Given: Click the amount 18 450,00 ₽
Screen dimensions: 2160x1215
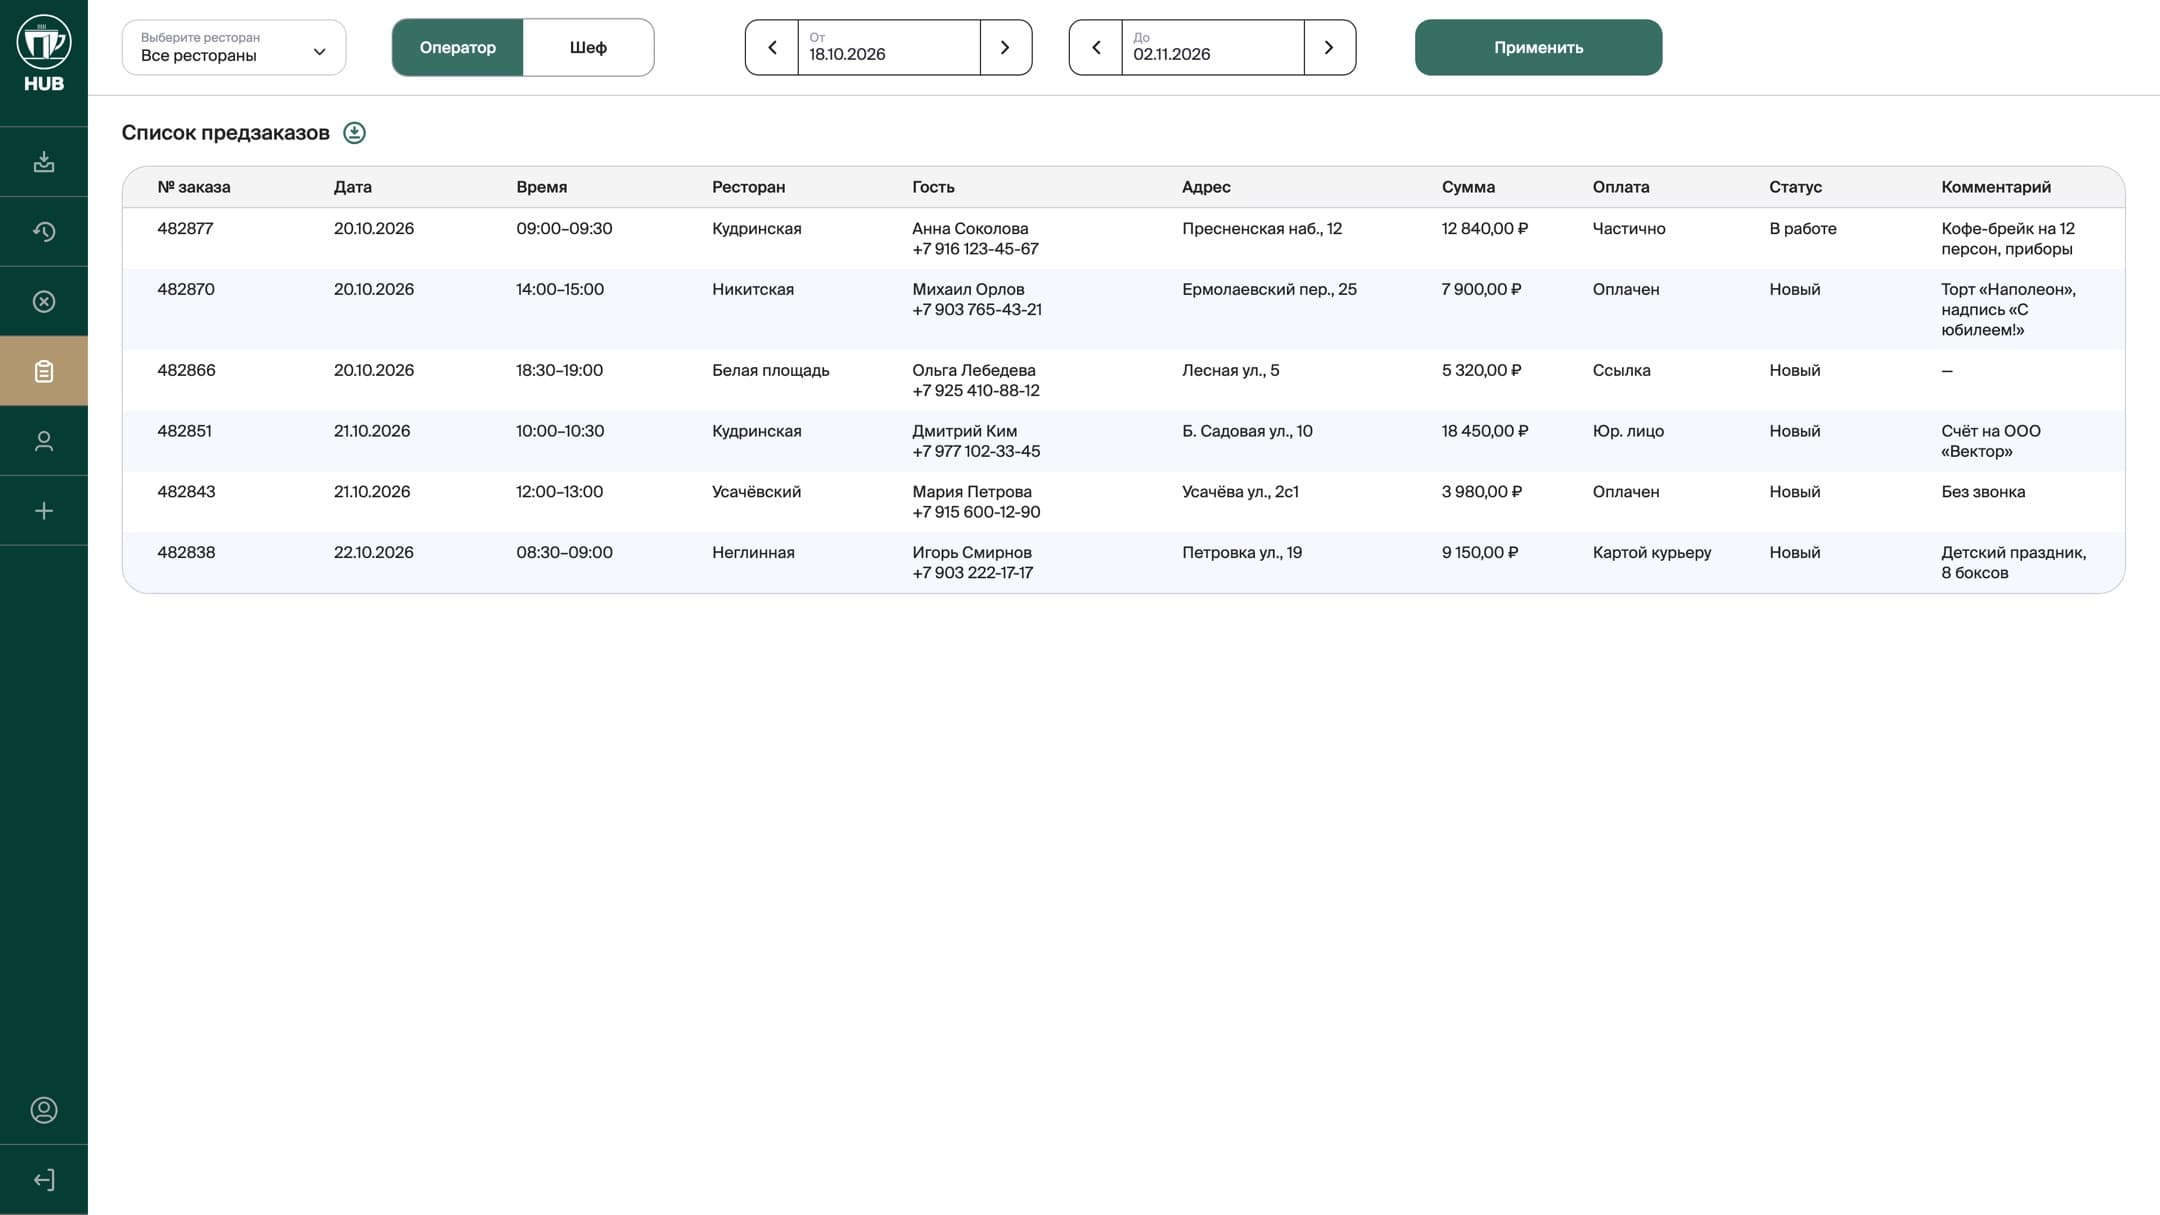Looking at the screenshot, I should pyautogui.click(x=1485, y=431).
